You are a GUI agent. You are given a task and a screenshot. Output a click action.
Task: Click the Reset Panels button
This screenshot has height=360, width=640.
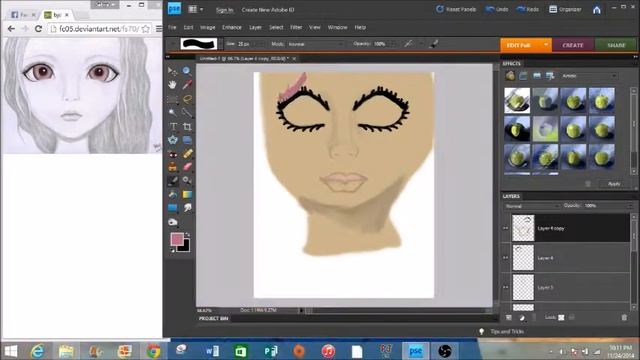pos(456,9)
